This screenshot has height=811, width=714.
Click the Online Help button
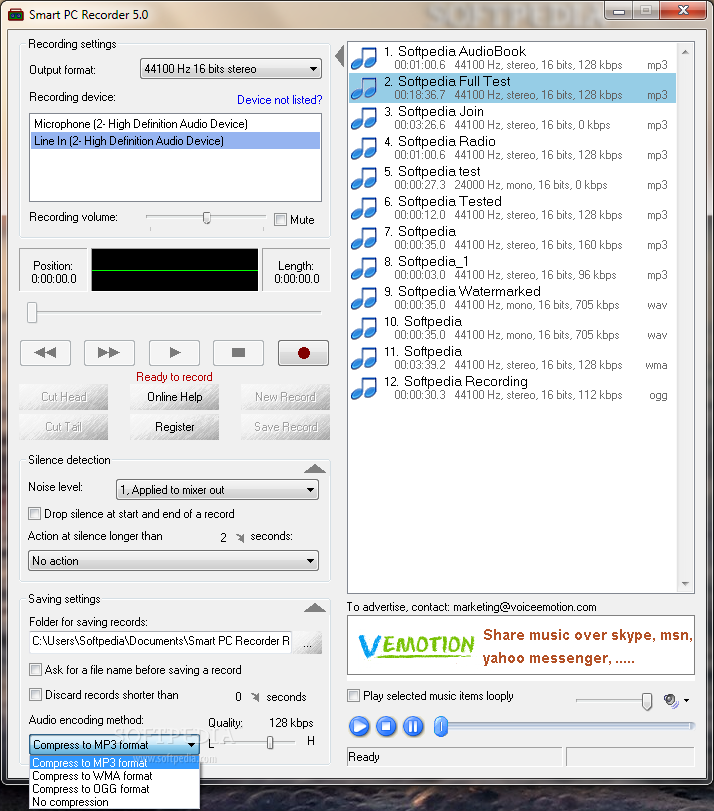174,397
